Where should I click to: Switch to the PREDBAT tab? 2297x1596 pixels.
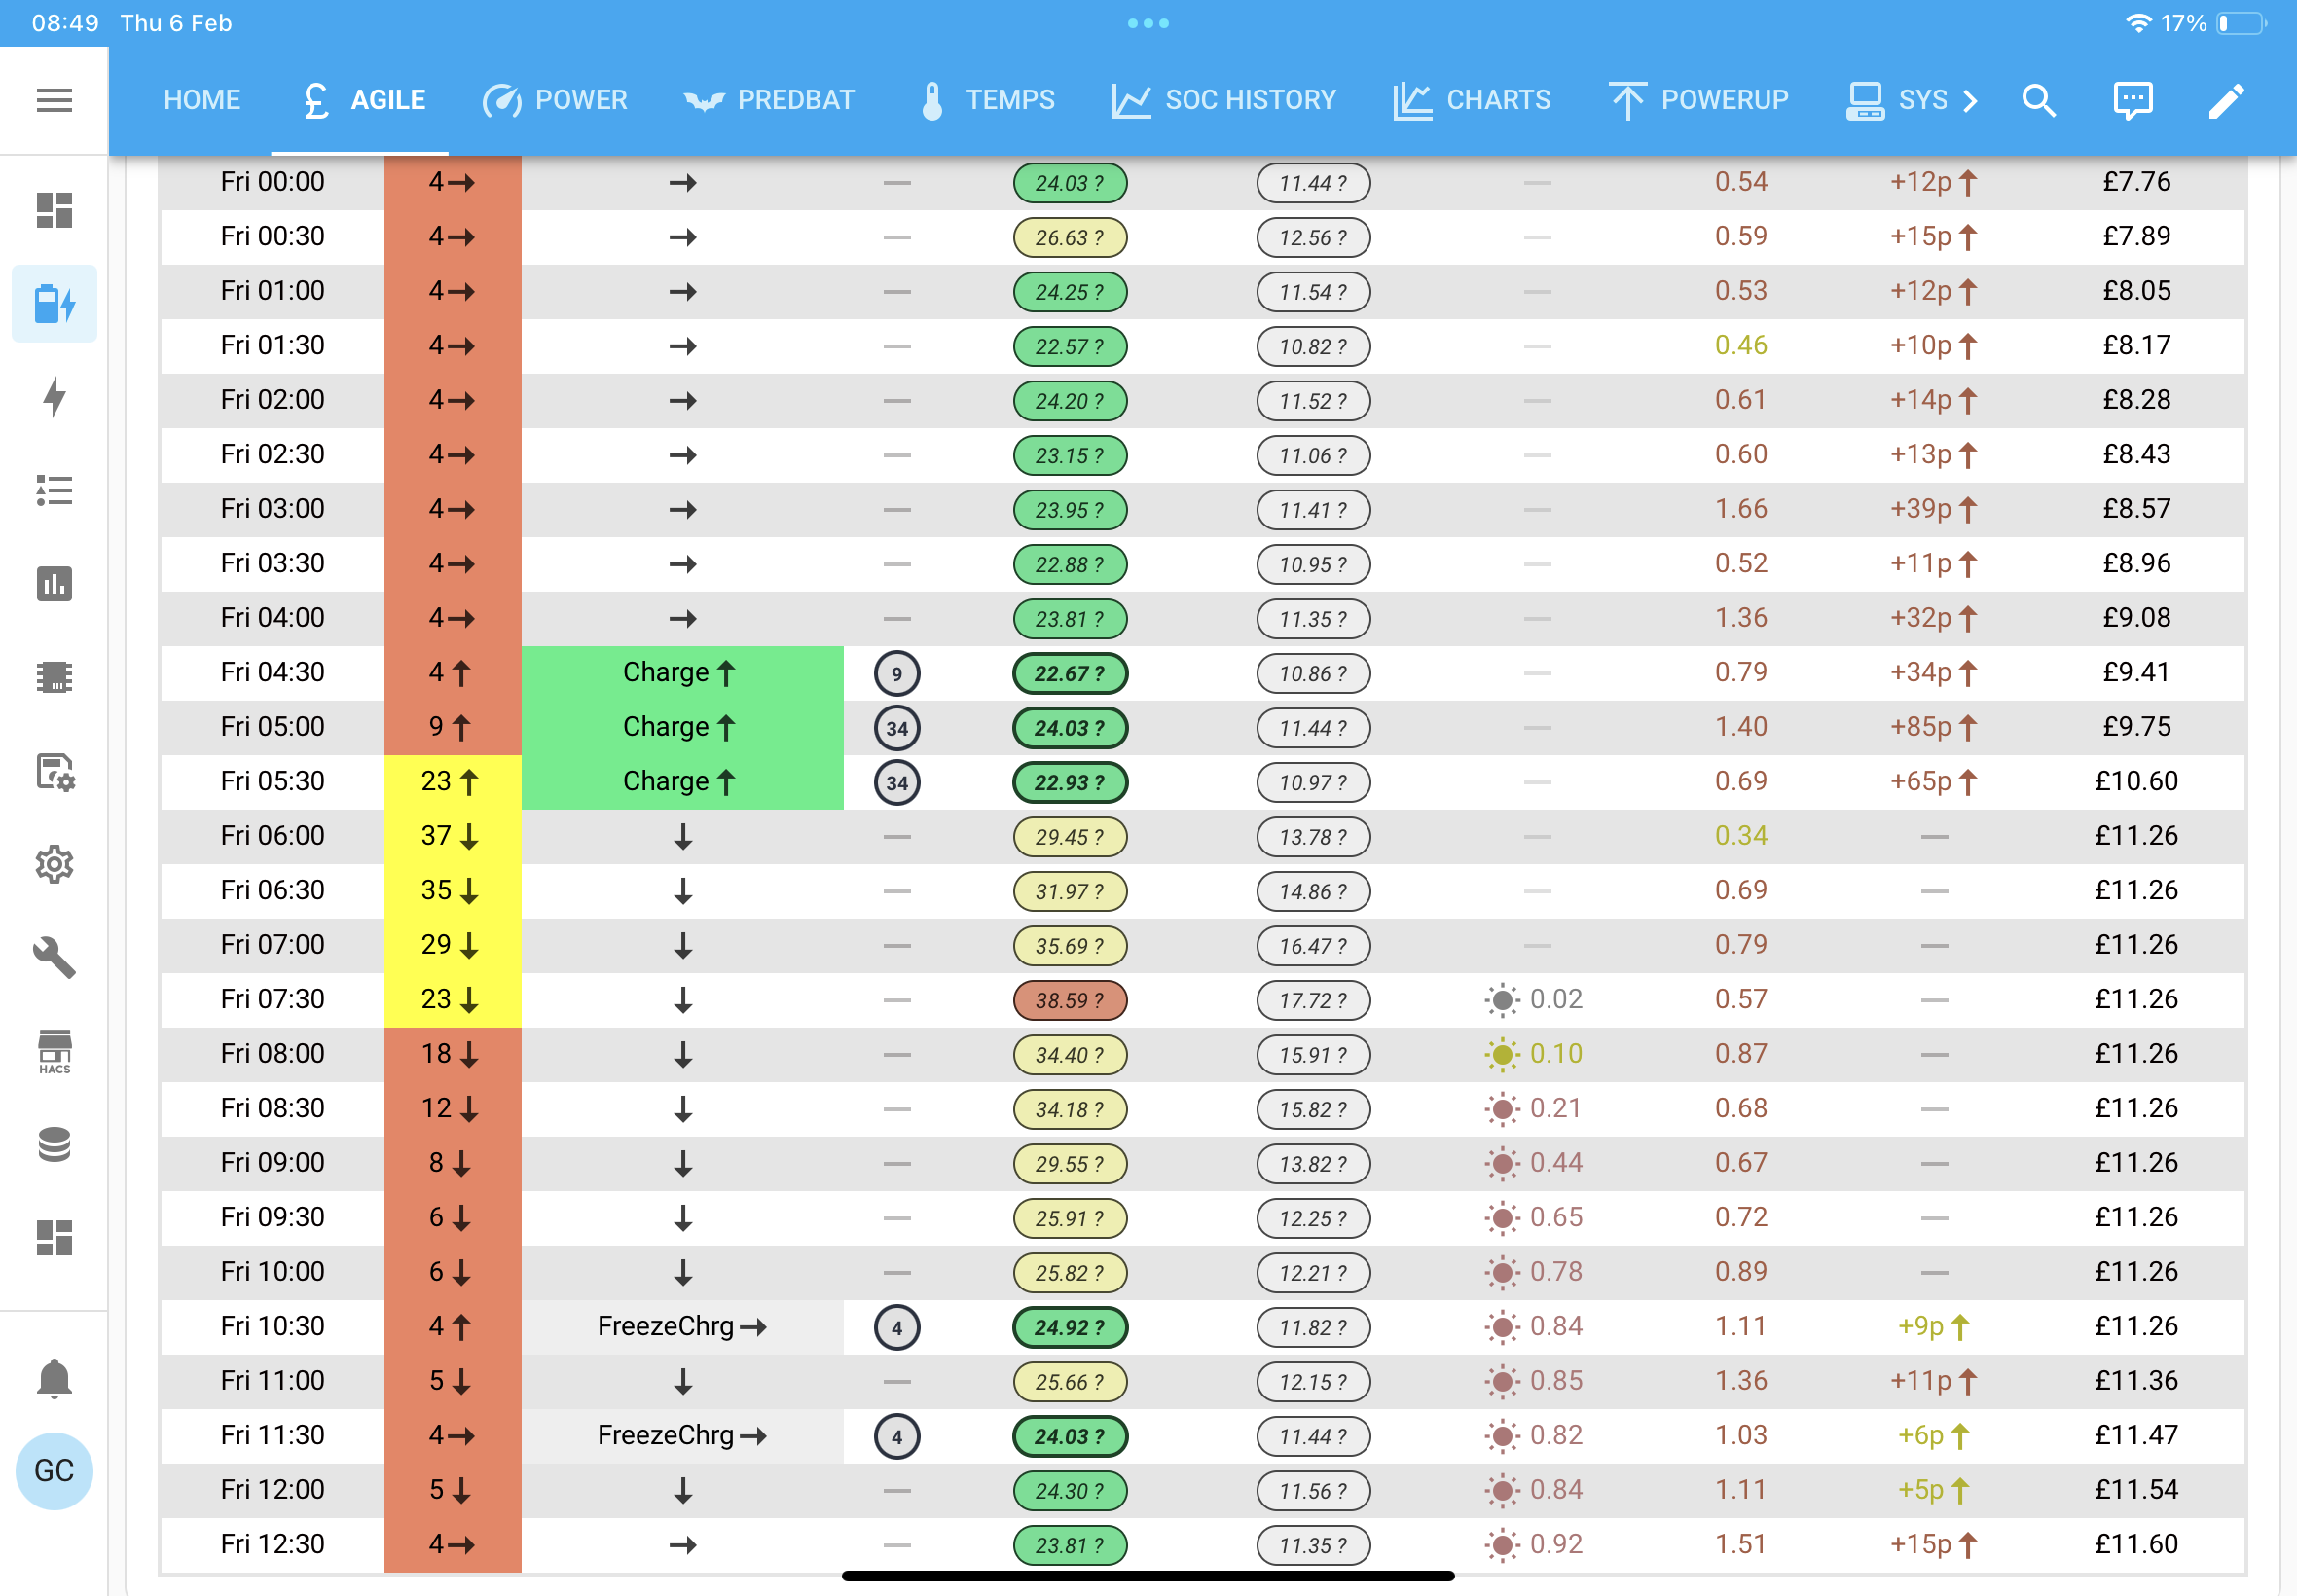point(769,100)
